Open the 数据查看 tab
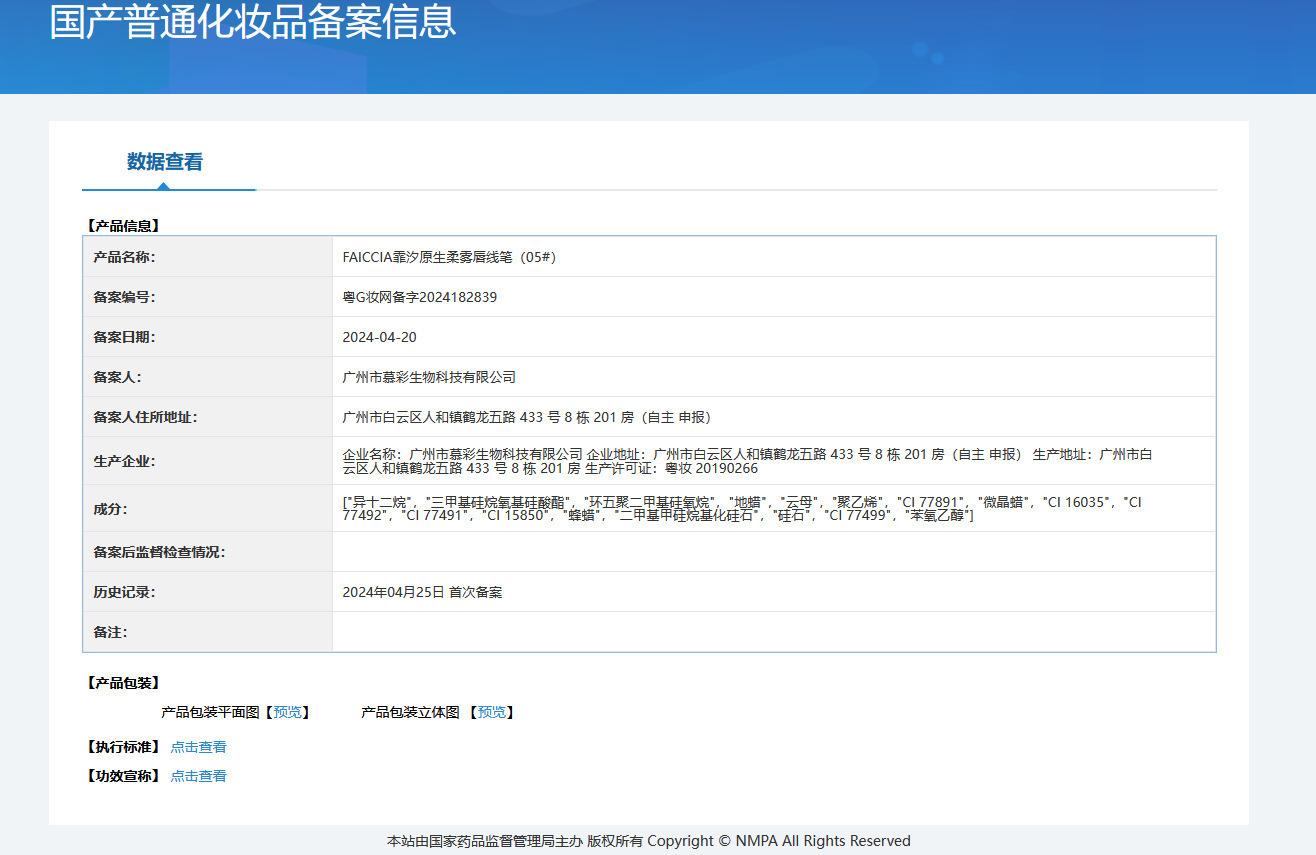The width and height of the screenshot is (1316, 855). pyautogui.click(x=165, y=162)
